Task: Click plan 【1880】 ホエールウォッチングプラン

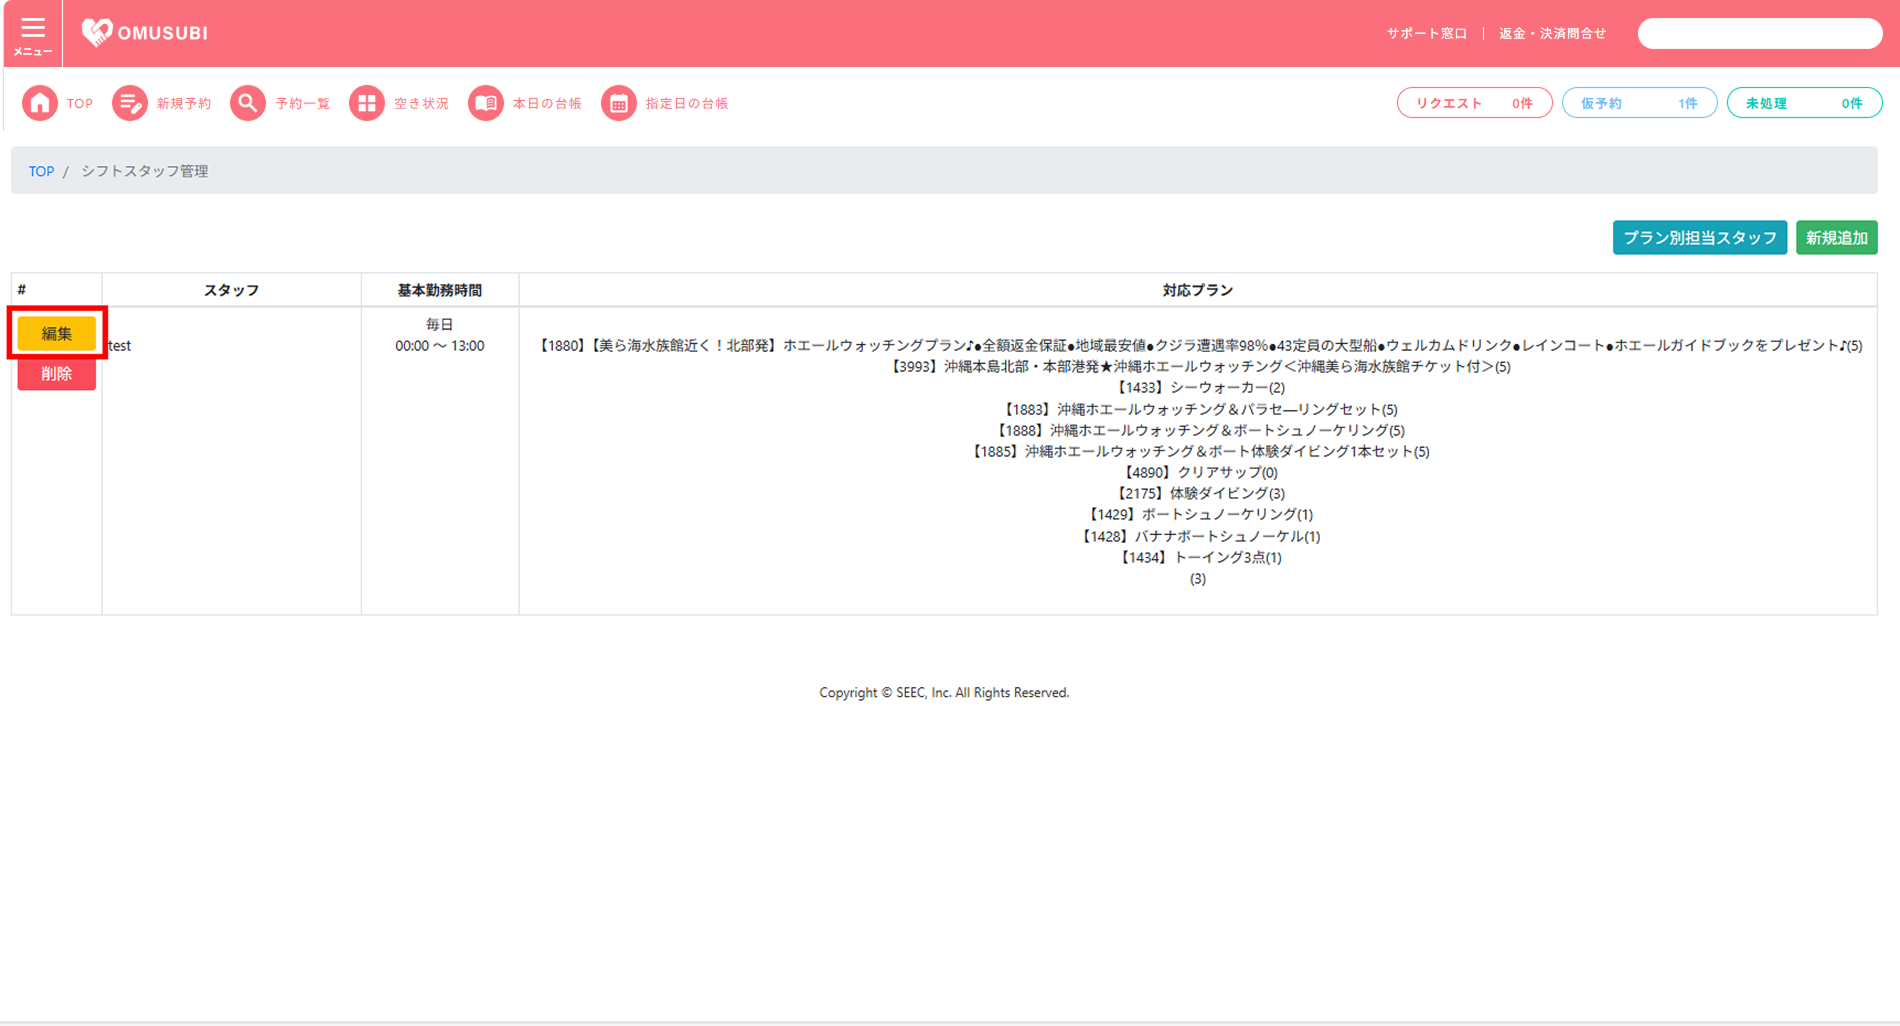Action: [1198, 346]
